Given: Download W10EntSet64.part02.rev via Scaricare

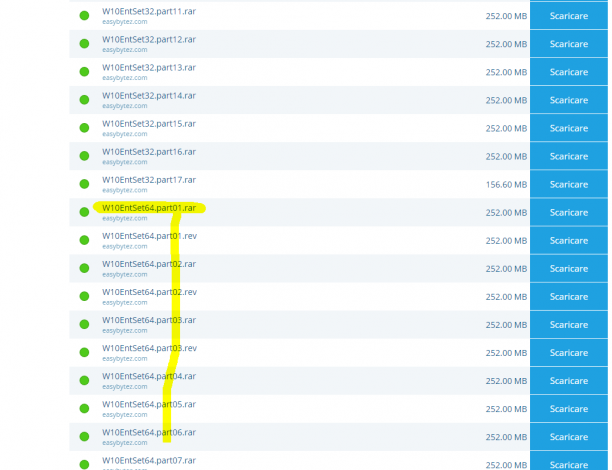Looking at the screenshot, I should coord(569,297).
